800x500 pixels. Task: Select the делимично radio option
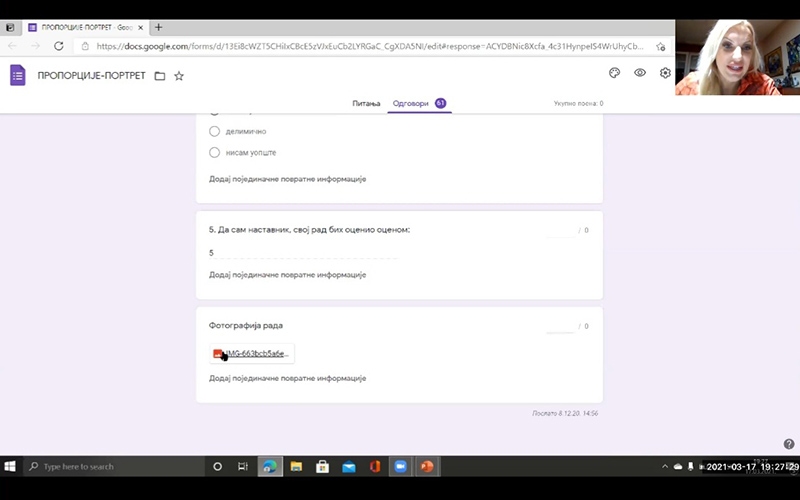tap(214, 131)
